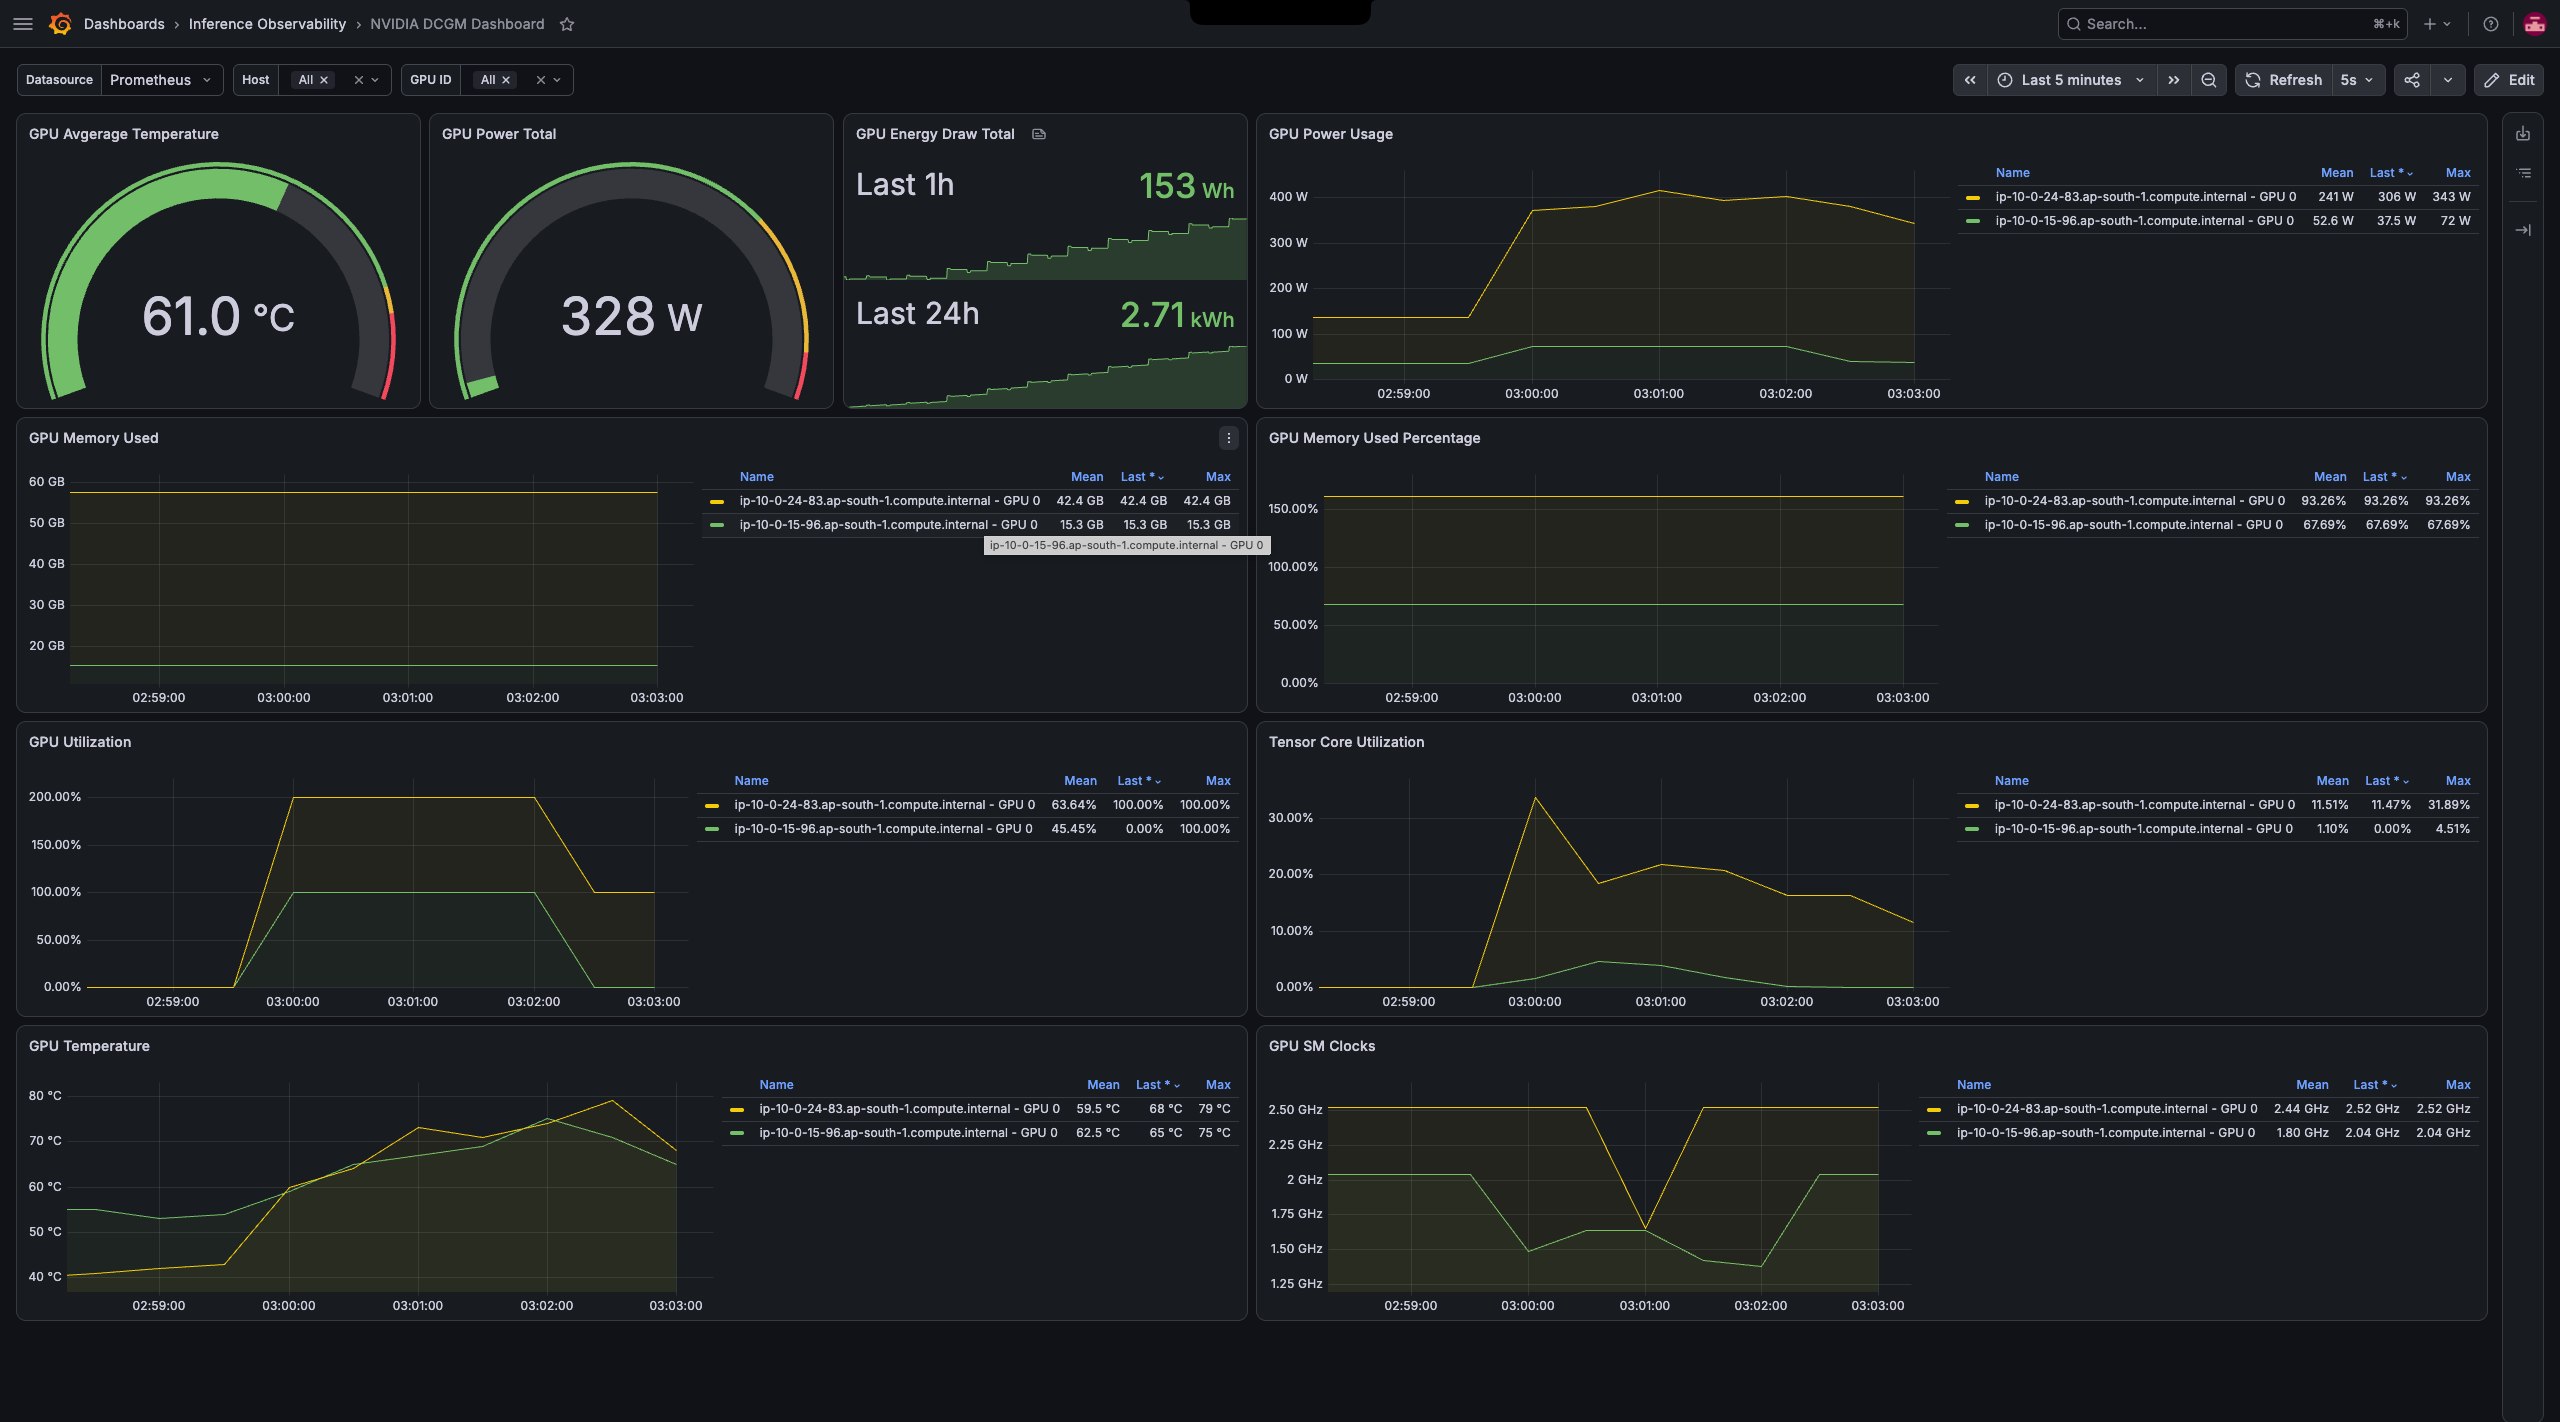Shift time range forward

(2174, 80)
